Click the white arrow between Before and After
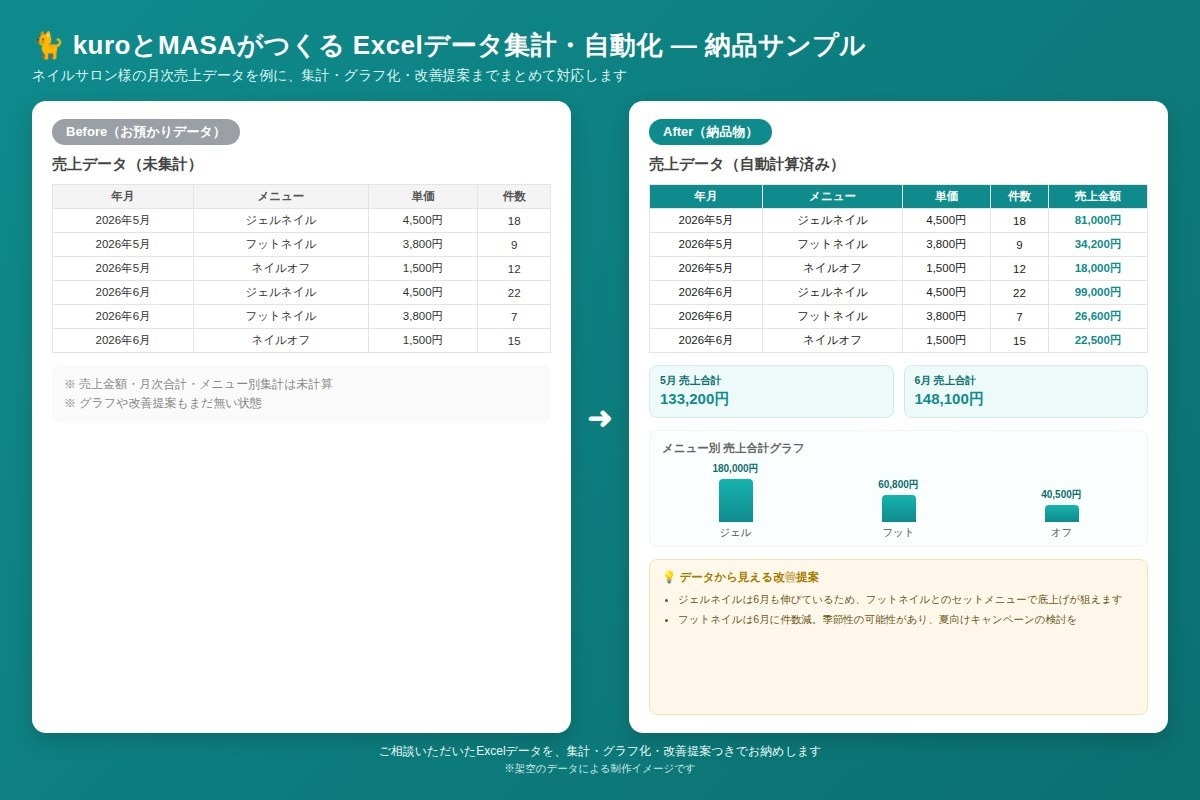The width and height of the screenshot is (1200, 800). coord(599,419)
